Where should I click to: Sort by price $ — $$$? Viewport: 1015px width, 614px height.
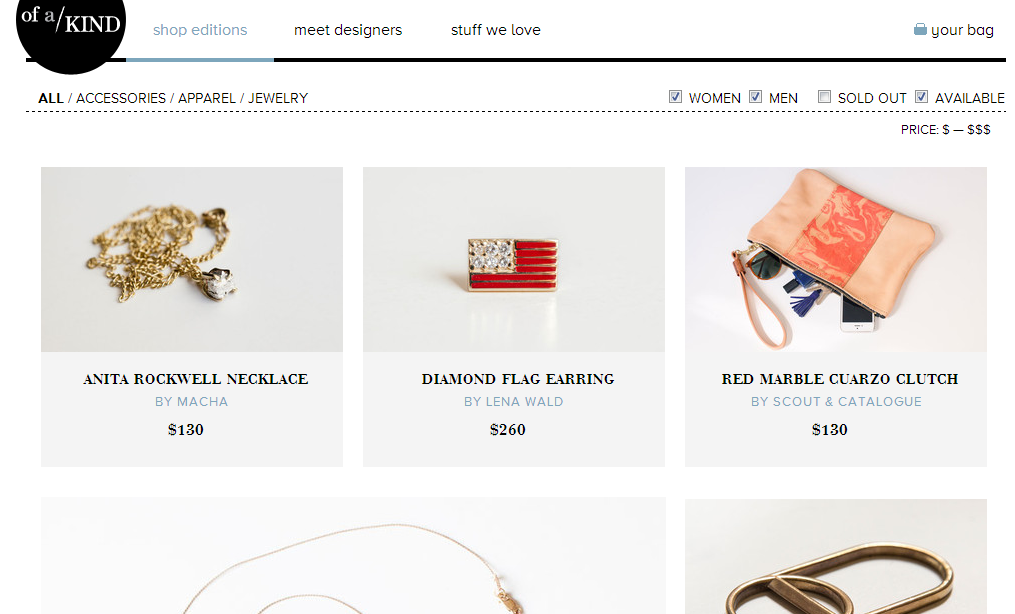coord(946,129)
